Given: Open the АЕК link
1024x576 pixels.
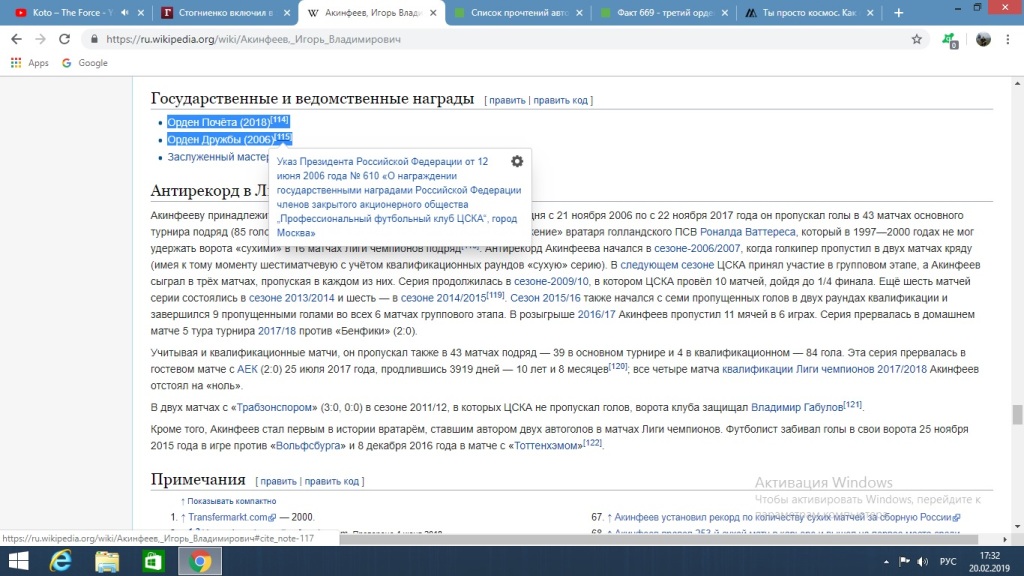Looking at the screenshot, I should [247, 369].
